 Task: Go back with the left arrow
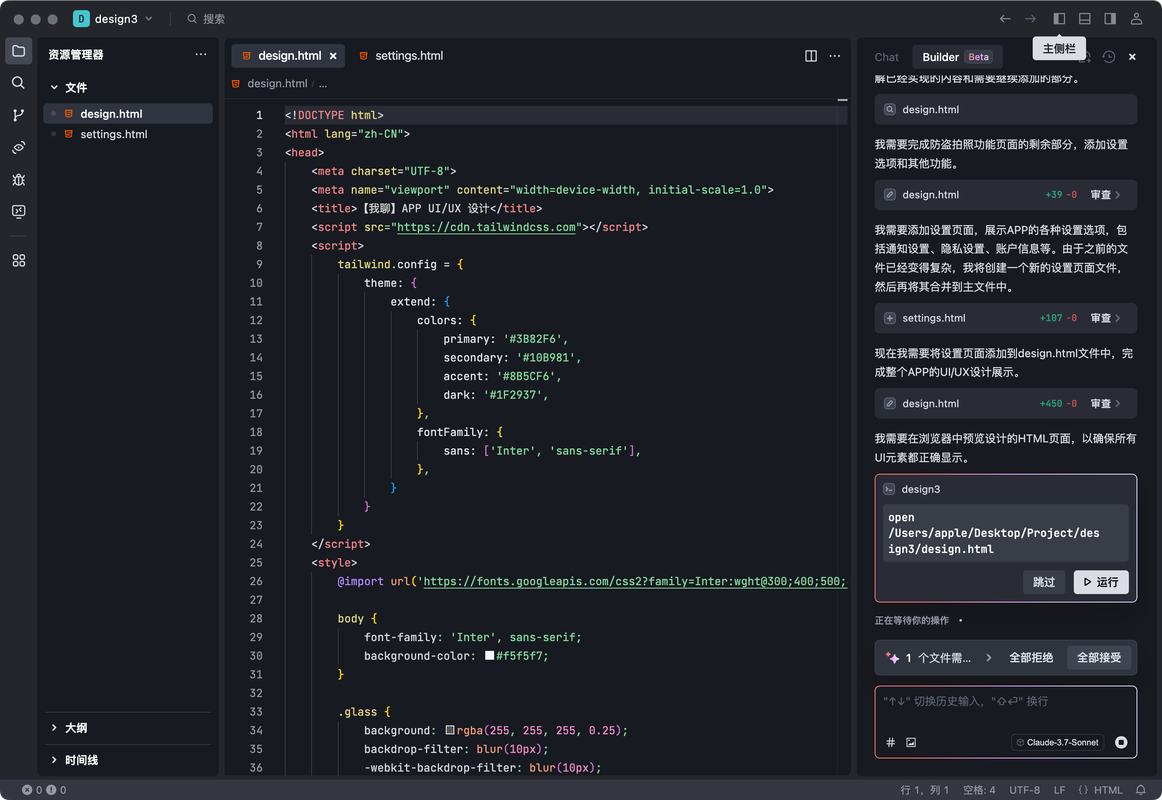[1005, 19]
